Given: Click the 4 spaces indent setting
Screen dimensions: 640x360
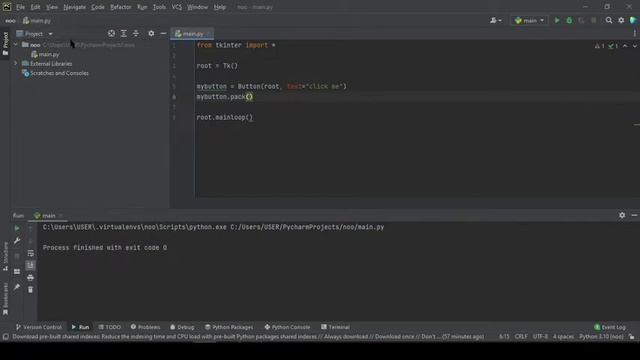Looking at the screenshot, I should tap(563, 337).
